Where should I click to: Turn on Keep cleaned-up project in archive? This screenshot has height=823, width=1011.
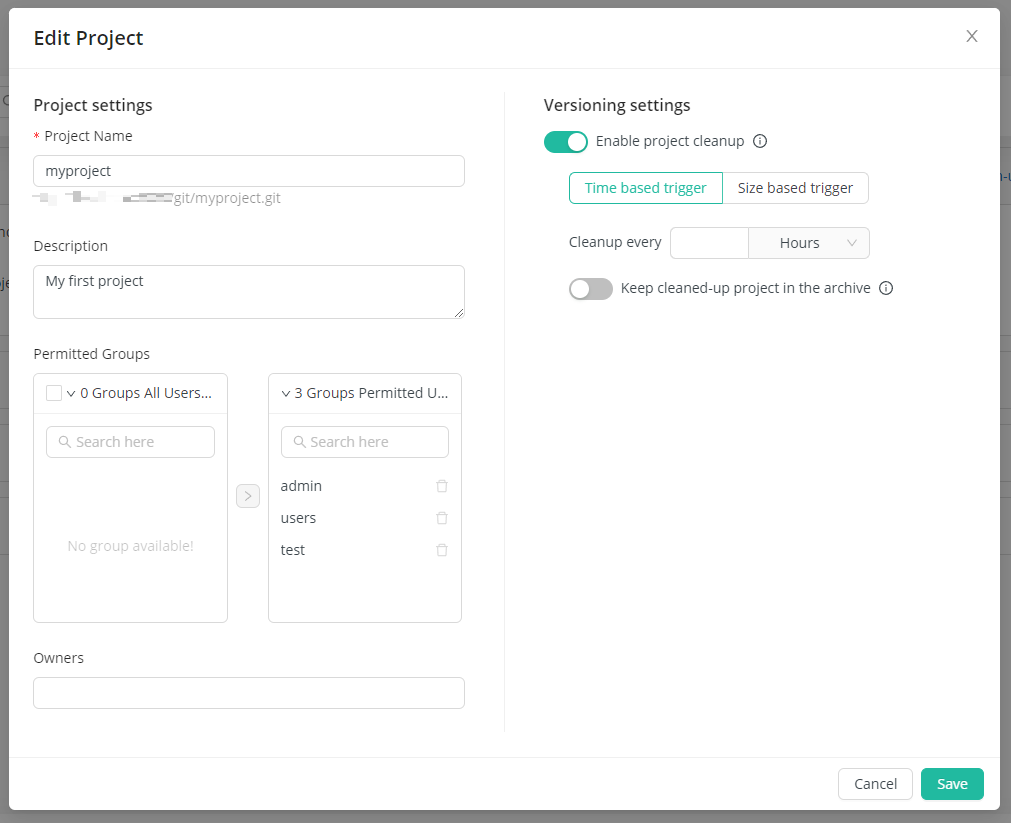(590, 289)
